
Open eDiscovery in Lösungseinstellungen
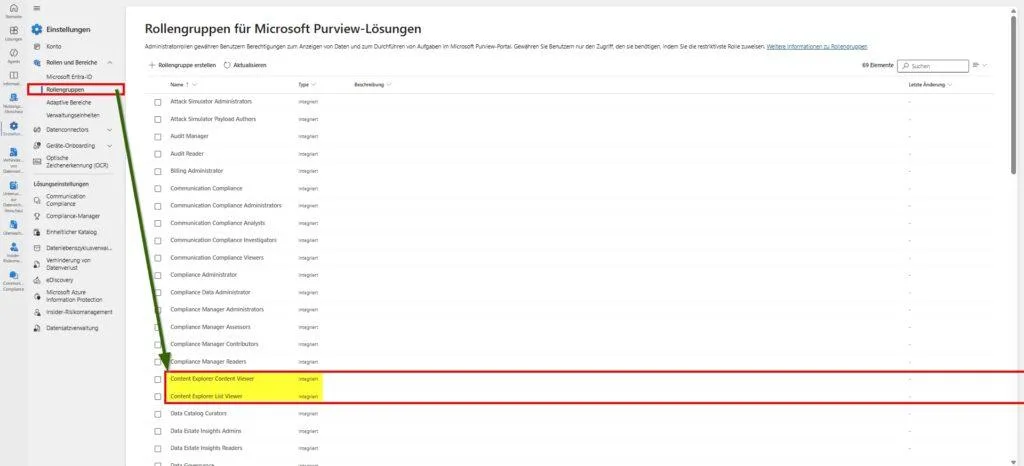[60, 281]
